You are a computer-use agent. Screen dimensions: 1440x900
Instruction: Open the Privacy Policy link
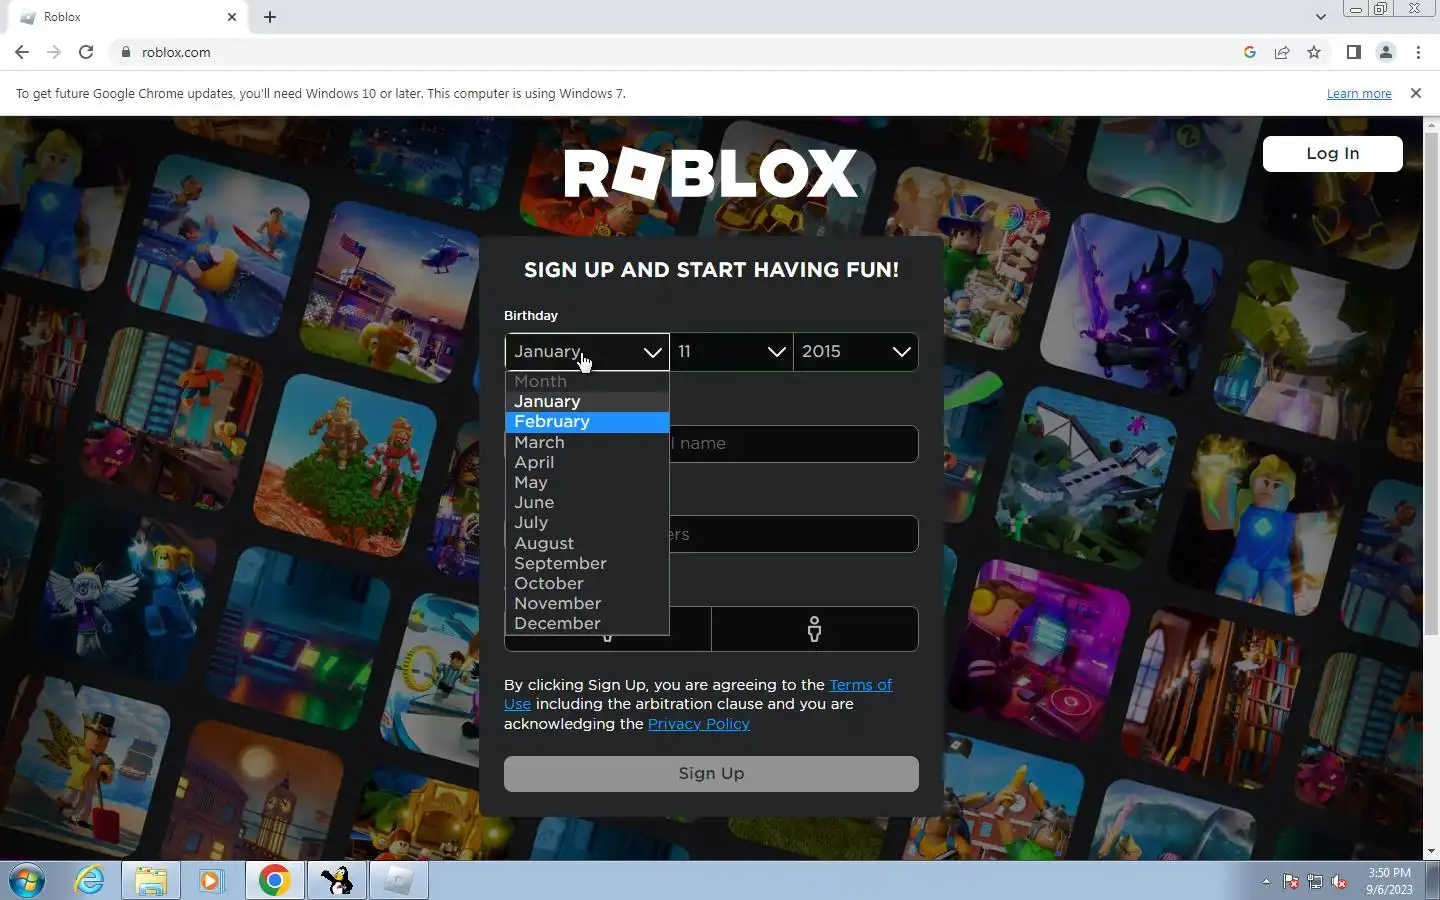[698, 724]
